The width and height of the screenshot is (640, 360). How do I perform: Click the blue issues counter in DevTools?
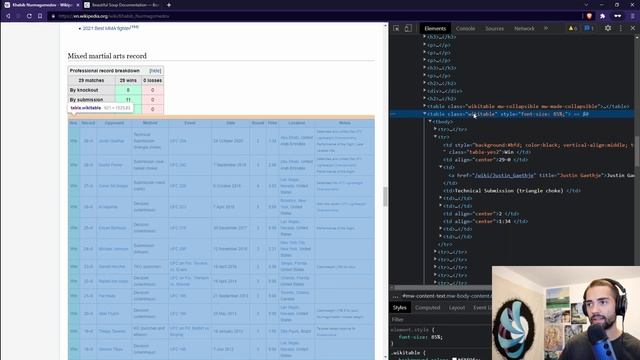(x=589, y=28)
